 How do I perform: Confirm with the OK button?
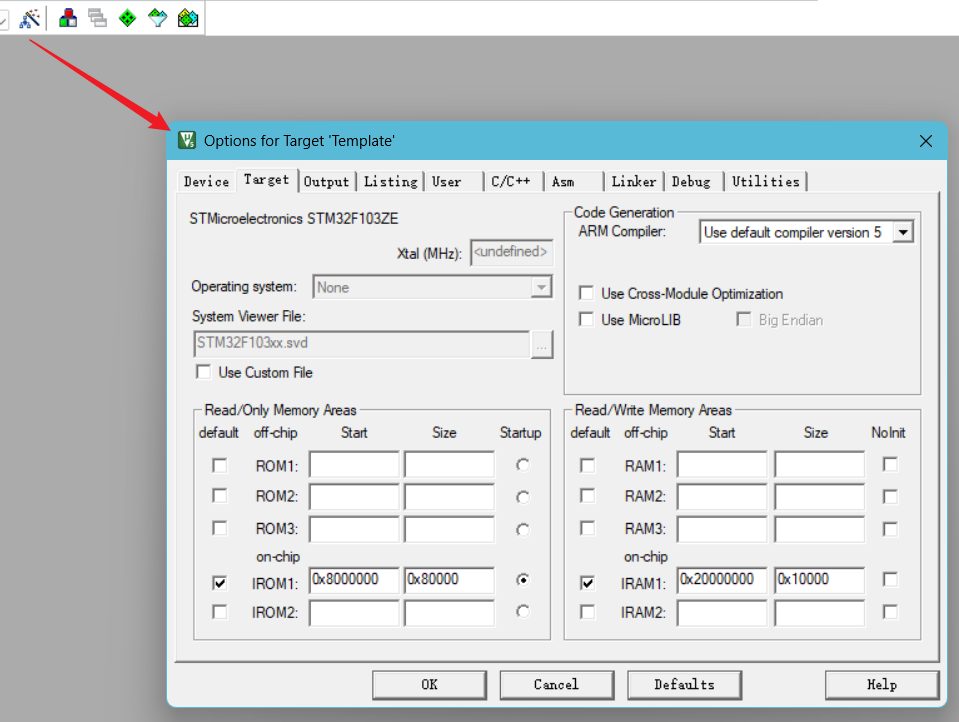(429, 685)
